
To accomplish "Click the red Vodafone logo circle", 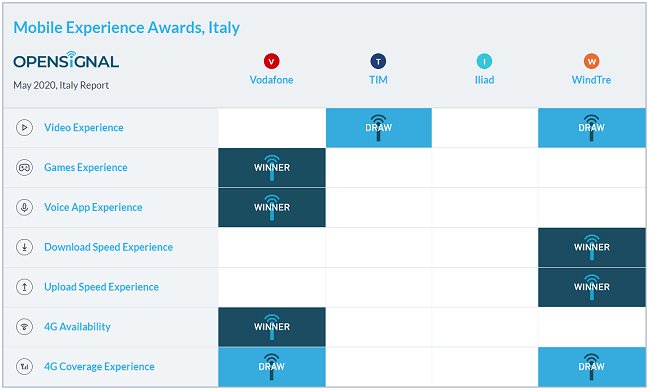I will pos(272,61).
